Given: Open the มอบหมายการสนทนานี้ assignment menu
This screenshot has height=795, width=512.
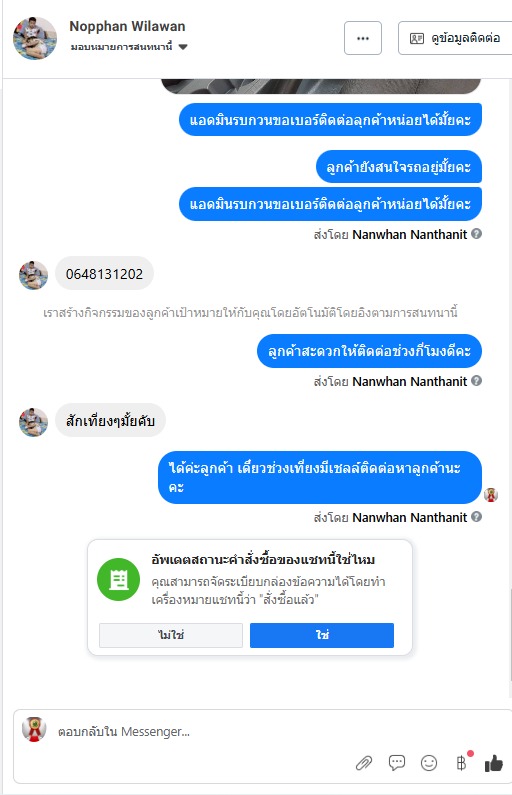Looking at the screenshot, I should [x=129, y=47].
